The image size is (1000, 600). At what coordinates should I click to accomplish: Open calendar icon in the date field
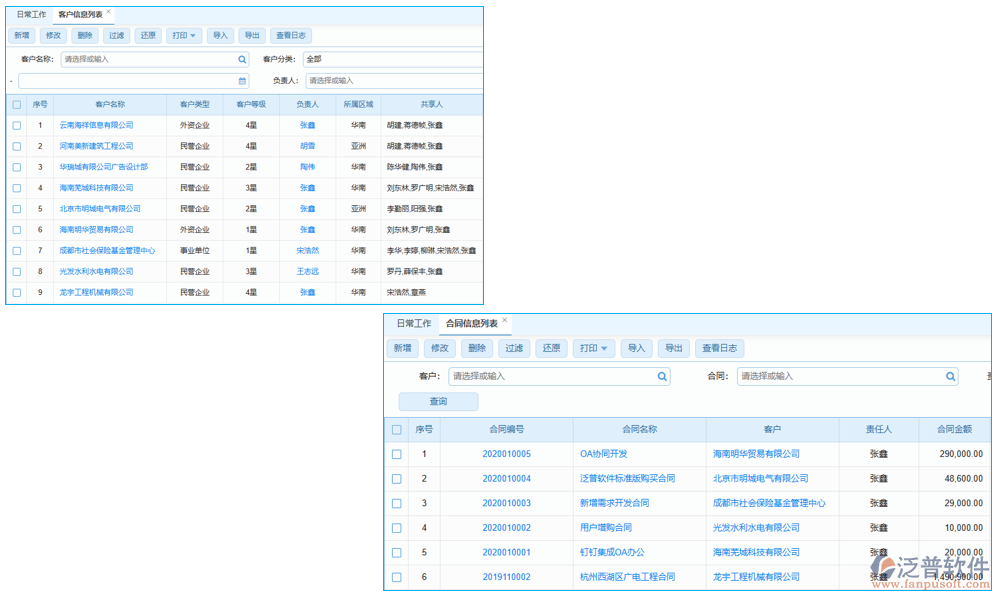tap(242, 81)
